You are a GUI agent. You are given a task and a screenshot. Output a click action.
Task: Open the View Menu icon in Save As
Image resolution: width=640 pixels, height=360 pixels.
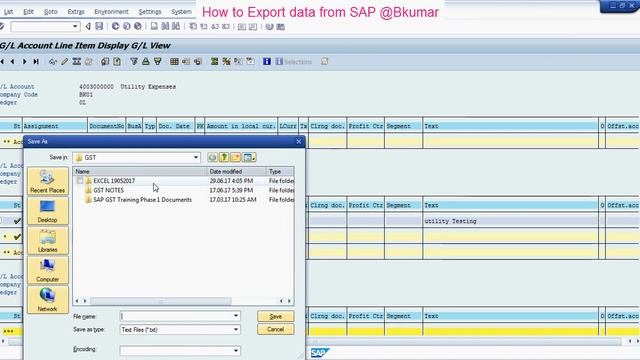[249, 158]
